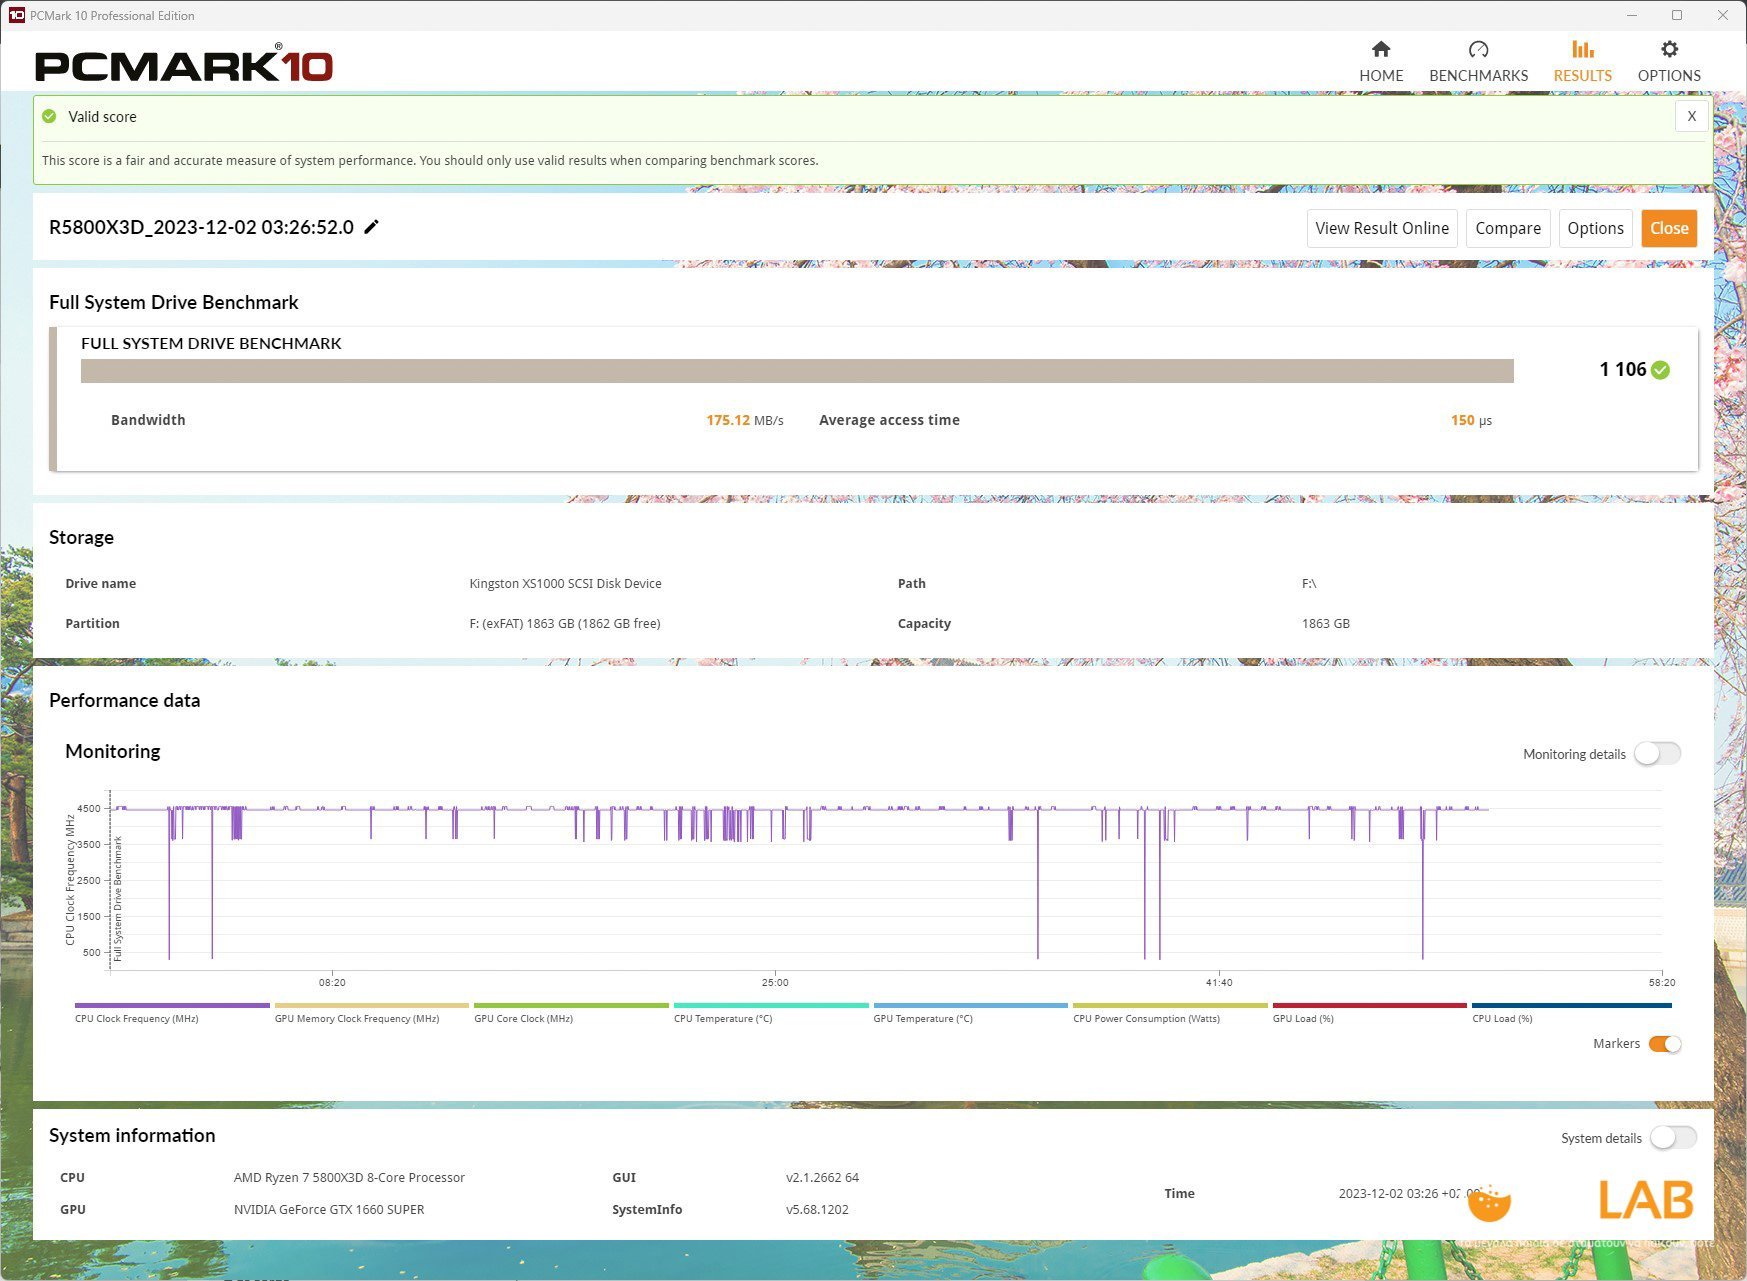This screenshot has width=1747, height=1281.
Task: Toggle the CPU Temperature legend item
Action: pos(771,1012)
